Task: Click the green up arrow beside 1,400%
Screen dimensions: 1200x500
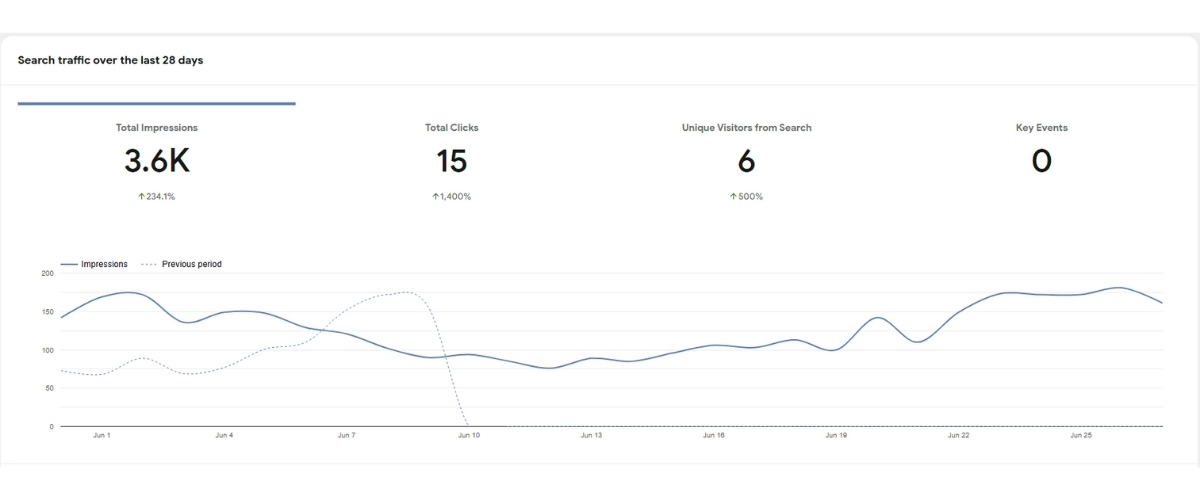Action: [x=435, y=197]
